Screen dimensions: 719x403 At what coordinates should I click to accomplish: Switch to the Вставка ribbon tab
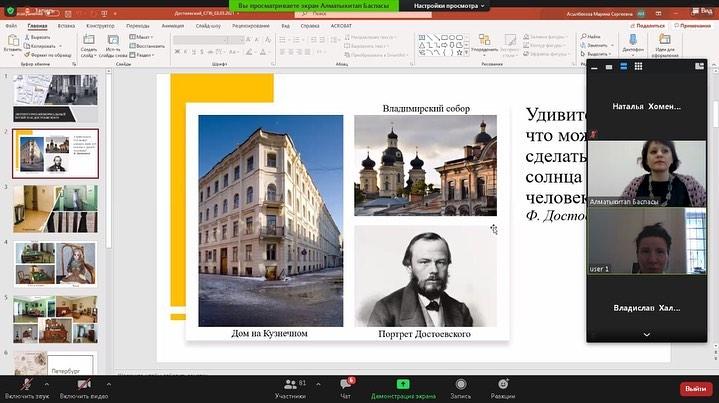click(66, 25)
